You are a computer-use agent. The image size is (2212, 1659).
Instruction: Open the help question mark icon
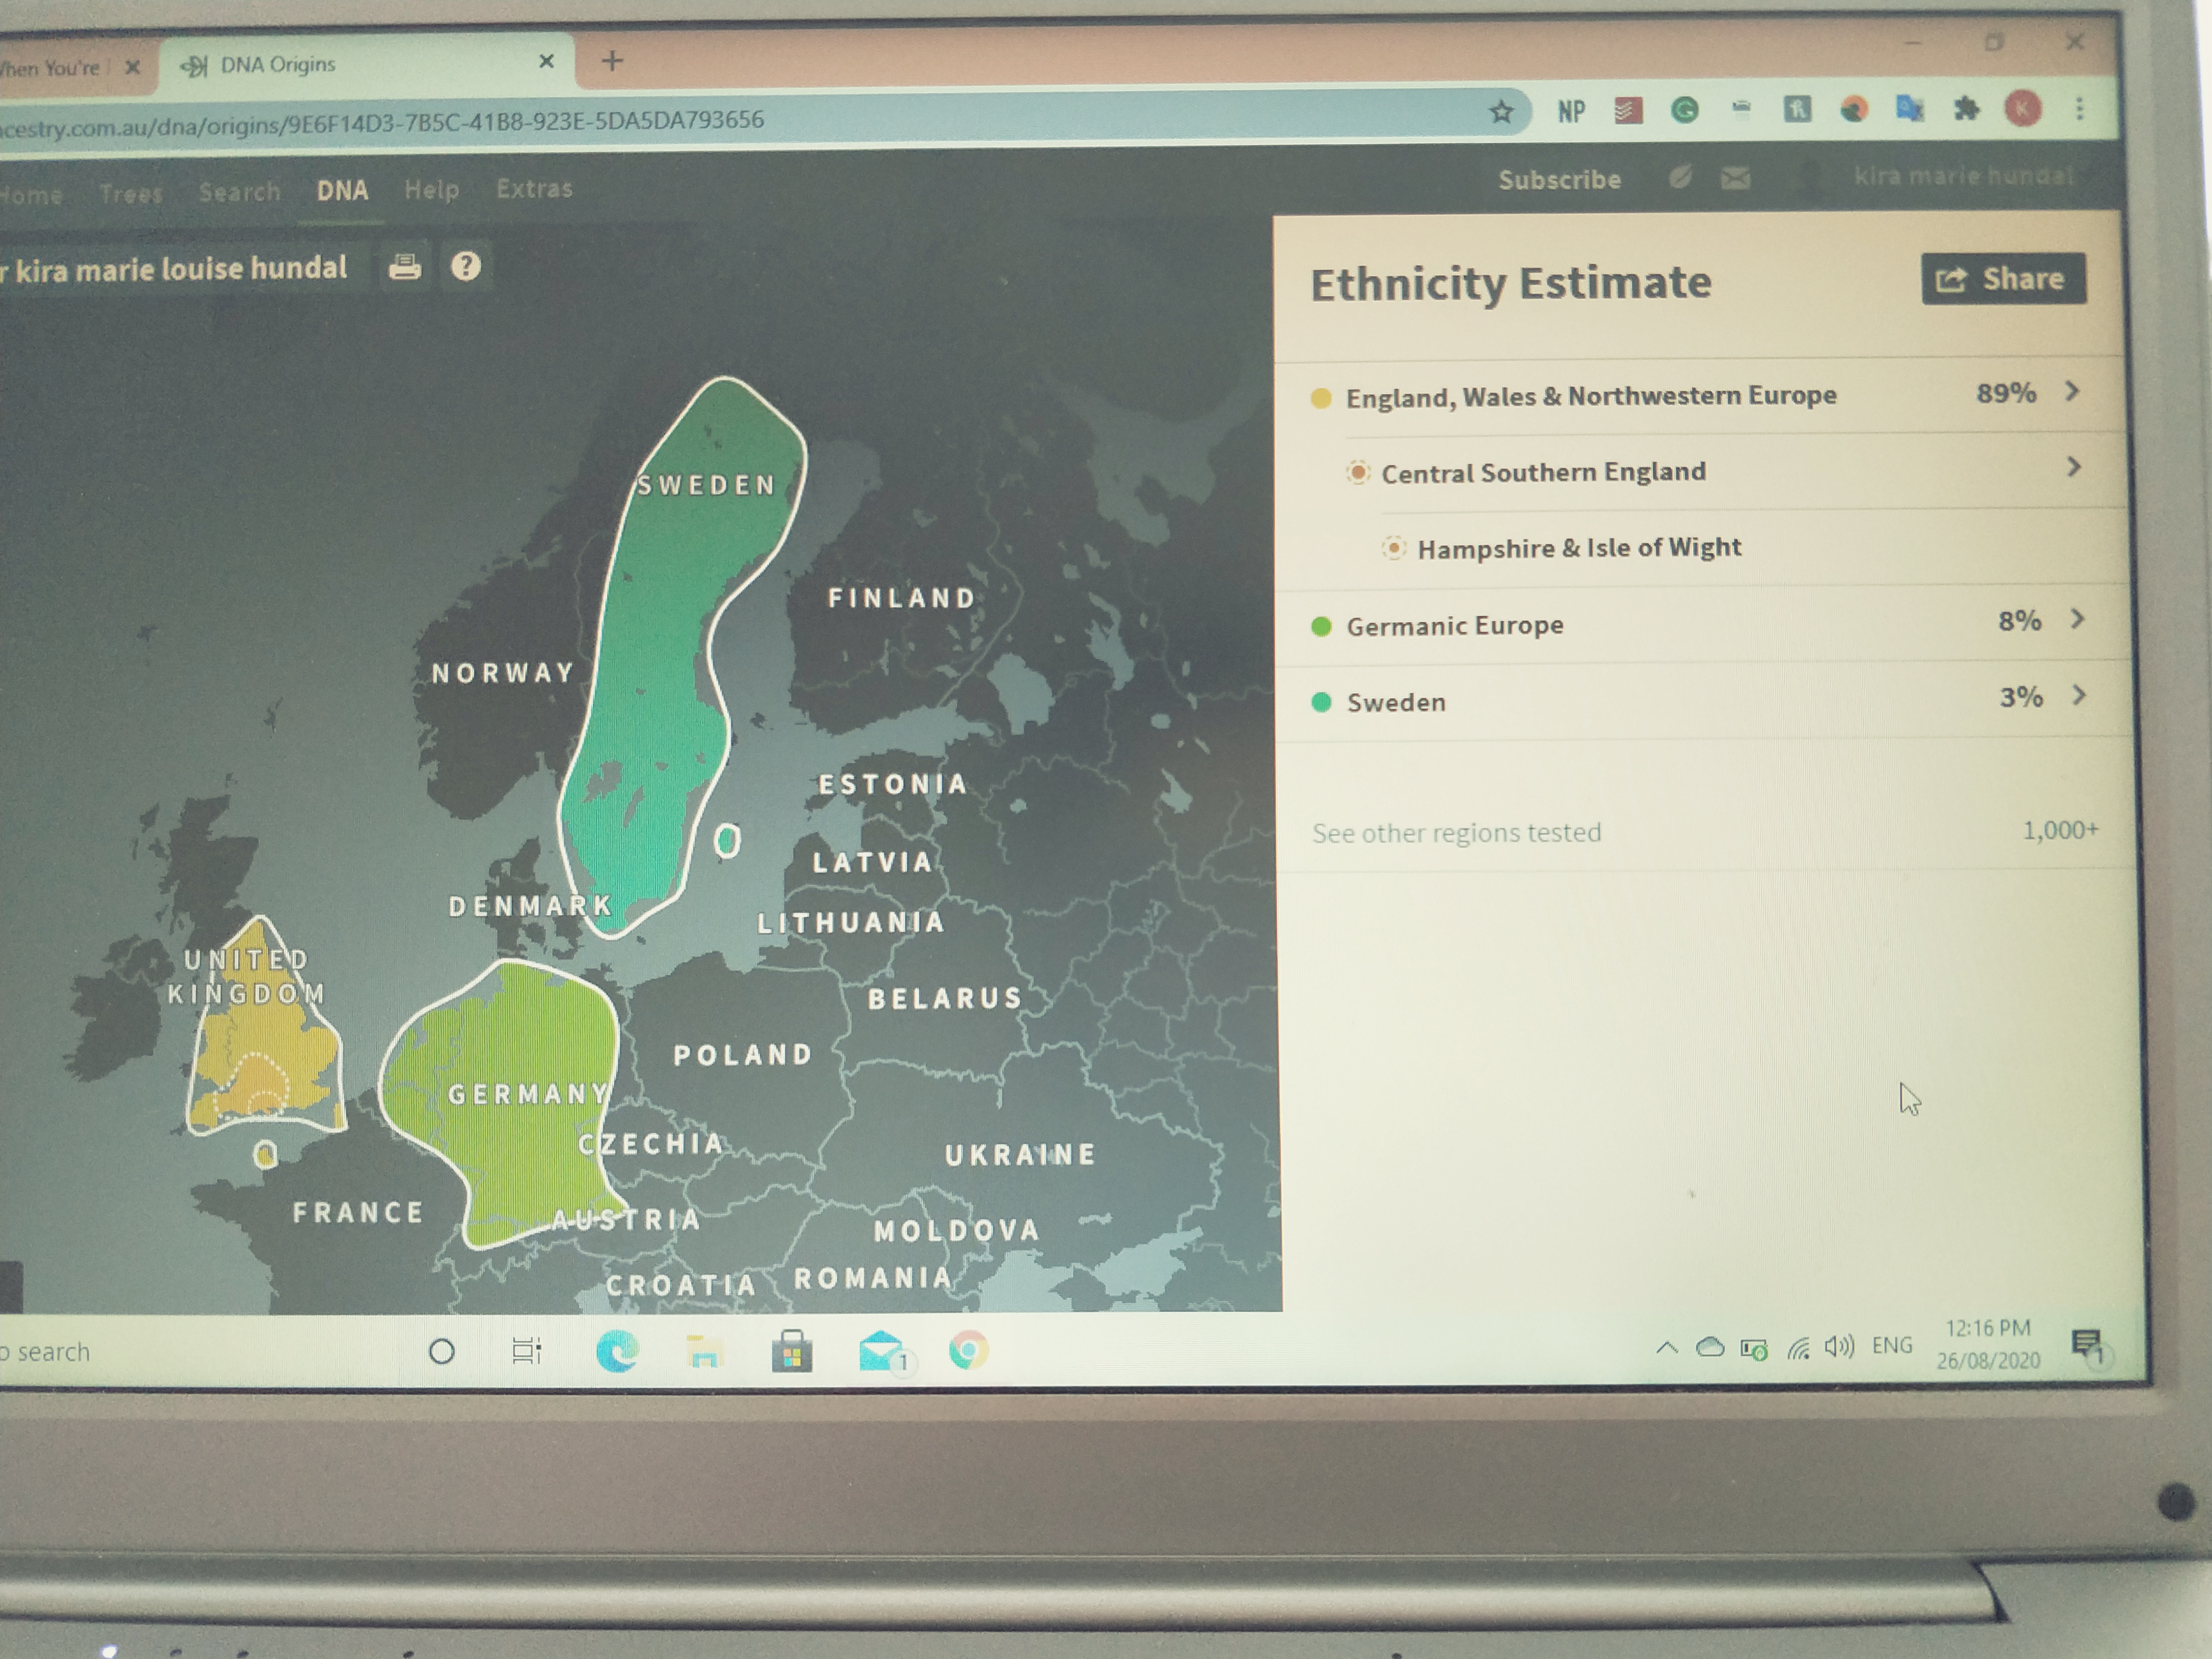point(465,266)
